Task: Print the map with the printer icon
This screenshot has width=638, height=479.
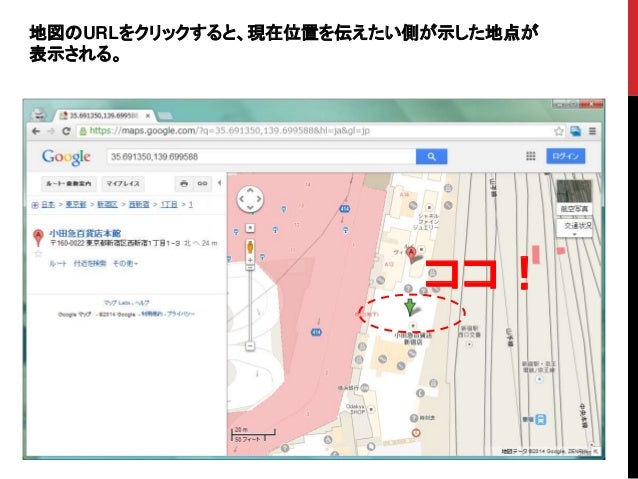Action: tap(184, 184)
